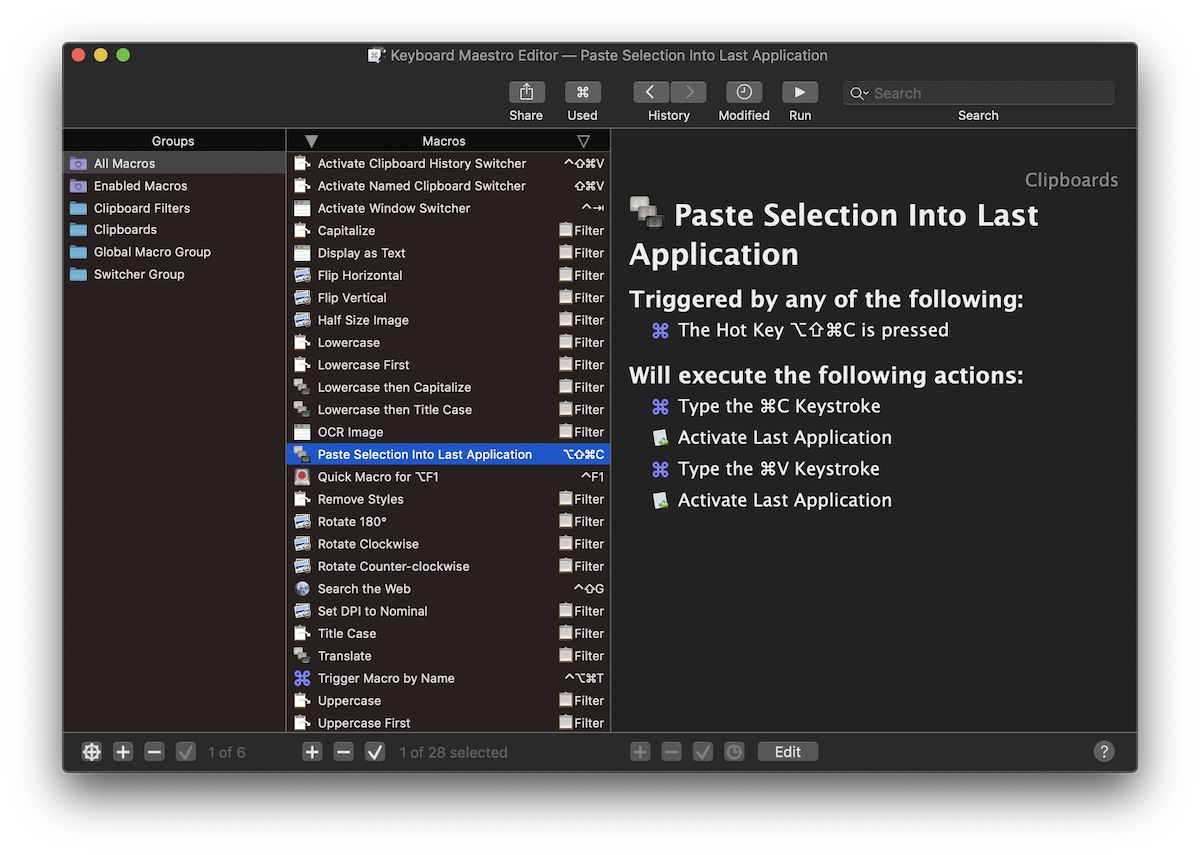Select the Remove Styles macro
This screenshot has height=855, width=1200.
pyautogui.click(x=448, y=499)
